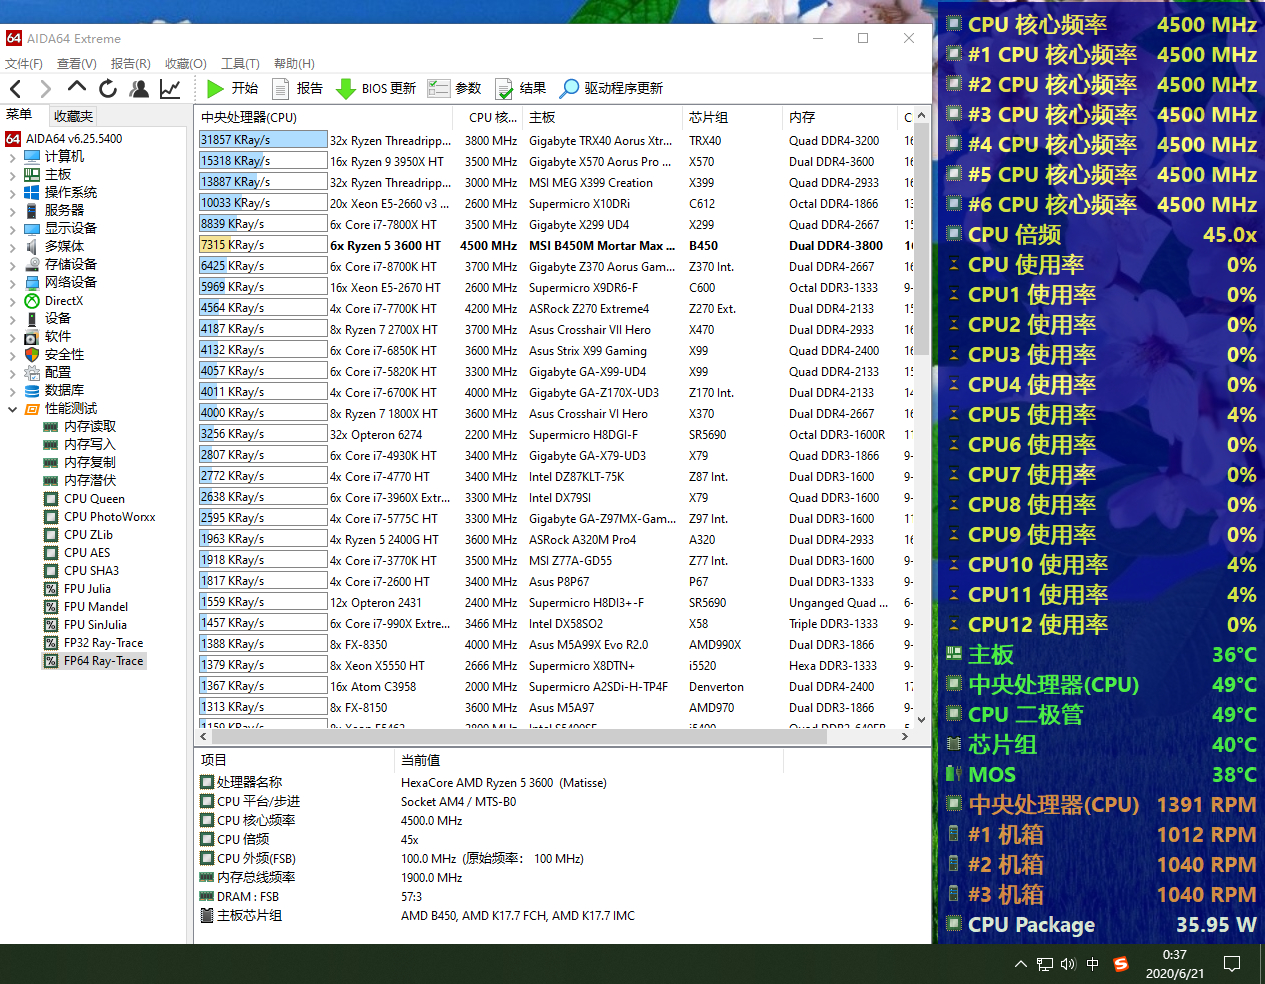Click the Refresh icon in the toolbar
This screenshot has height=984, width=1265.
(108, 89)
